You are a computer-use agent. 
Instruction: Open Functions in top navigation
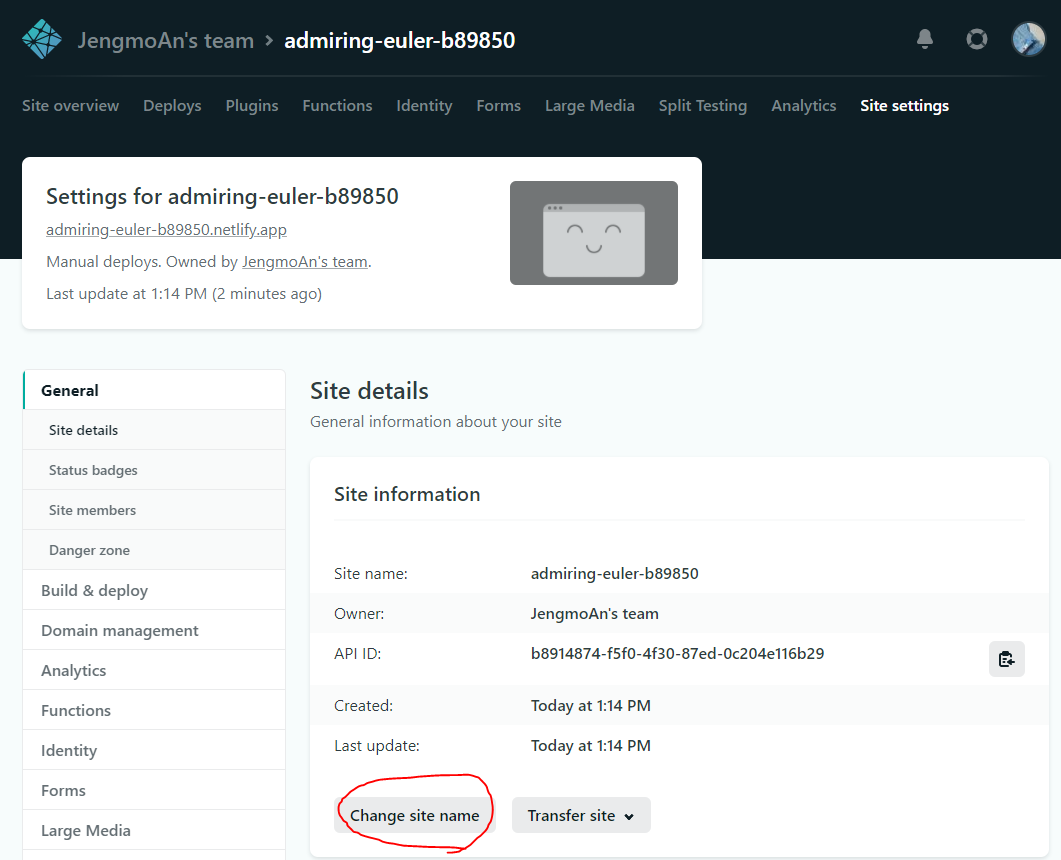337,106
